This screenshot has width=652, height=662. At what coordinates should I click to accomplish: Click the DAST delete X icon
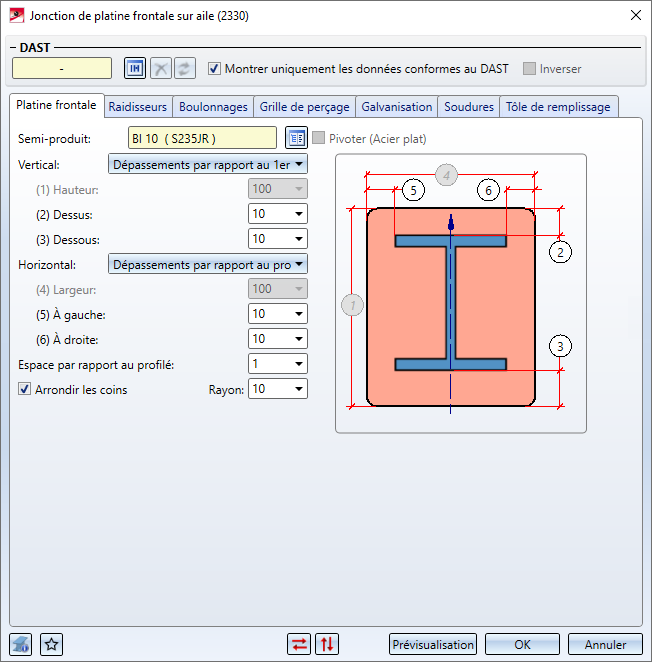[x=161, y=68]
